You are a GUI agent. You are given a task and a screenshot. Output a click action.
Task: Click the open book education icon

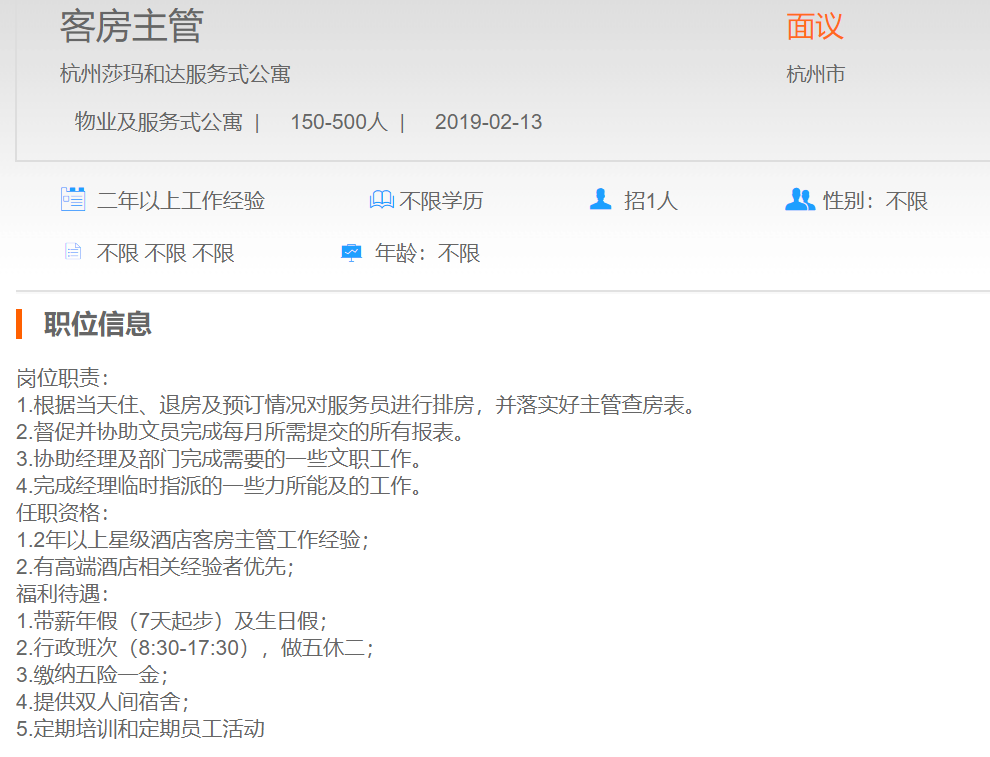pos(381,200)
